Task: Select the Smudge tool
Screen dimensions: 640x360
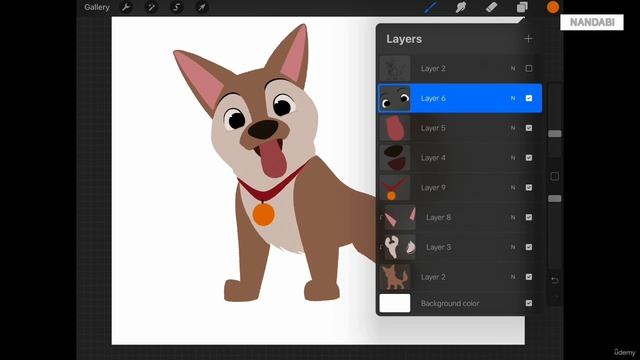Action: click(461, 7)
